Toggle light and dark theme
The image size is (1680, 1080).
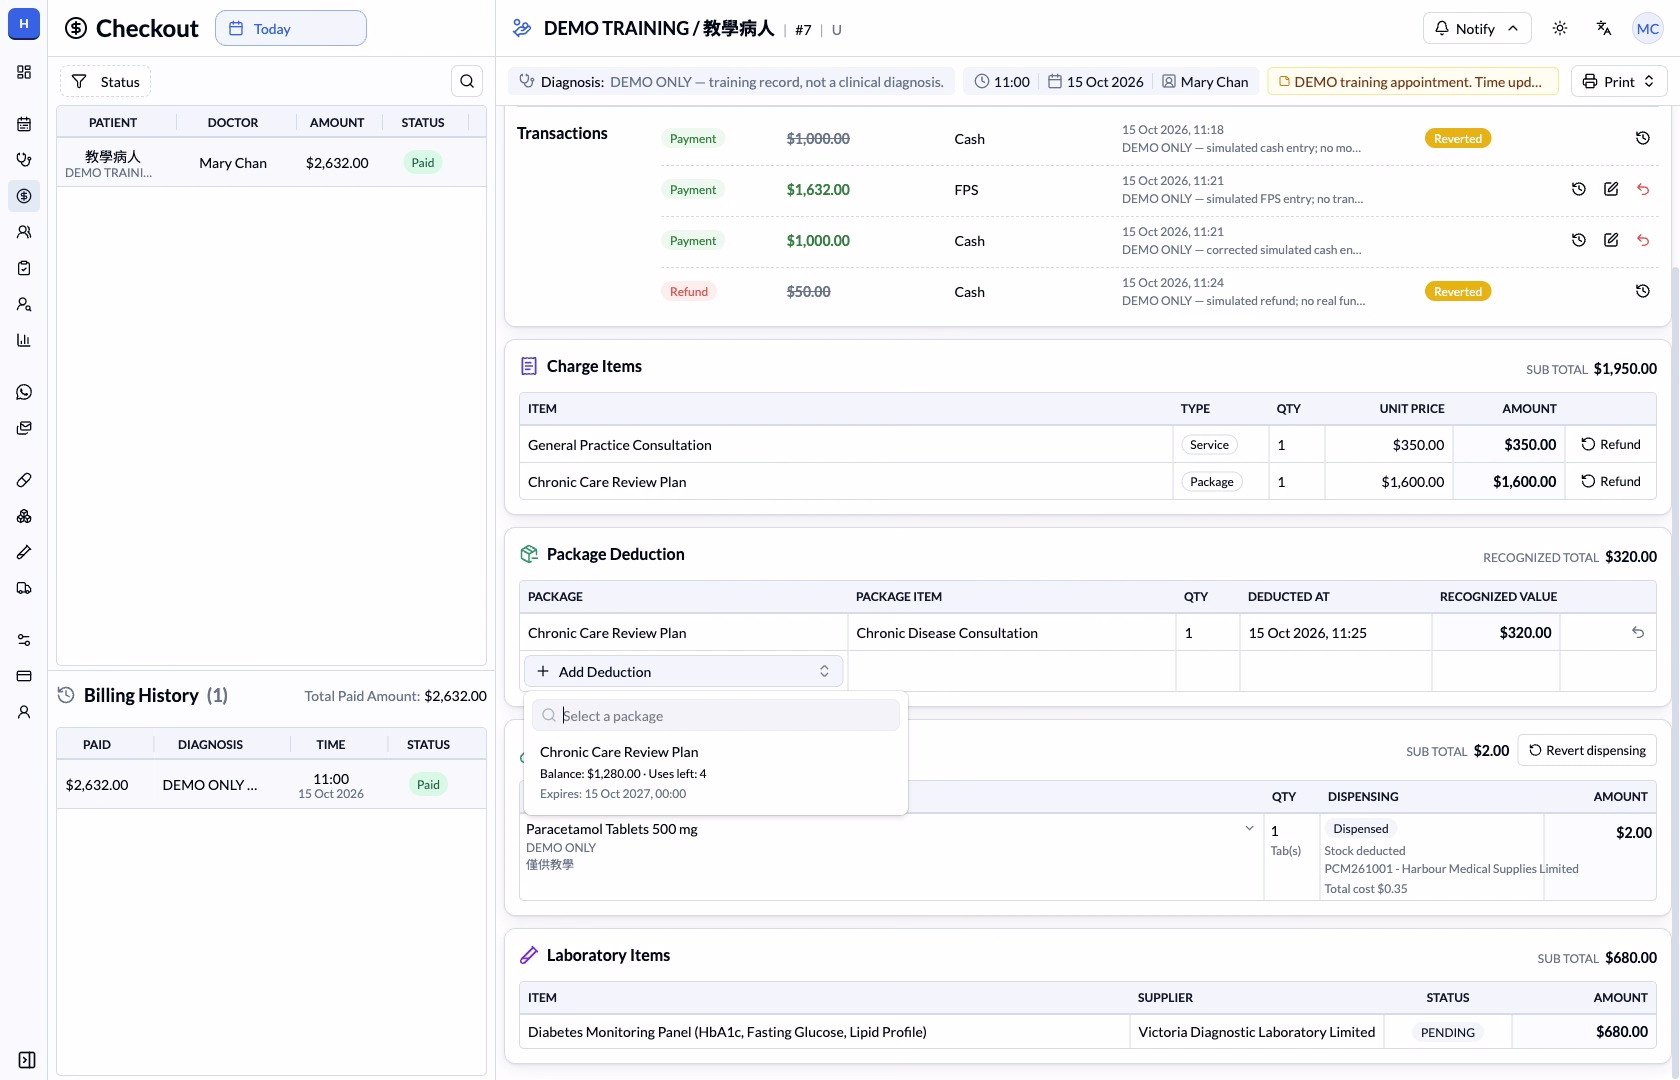[1560, 28]
